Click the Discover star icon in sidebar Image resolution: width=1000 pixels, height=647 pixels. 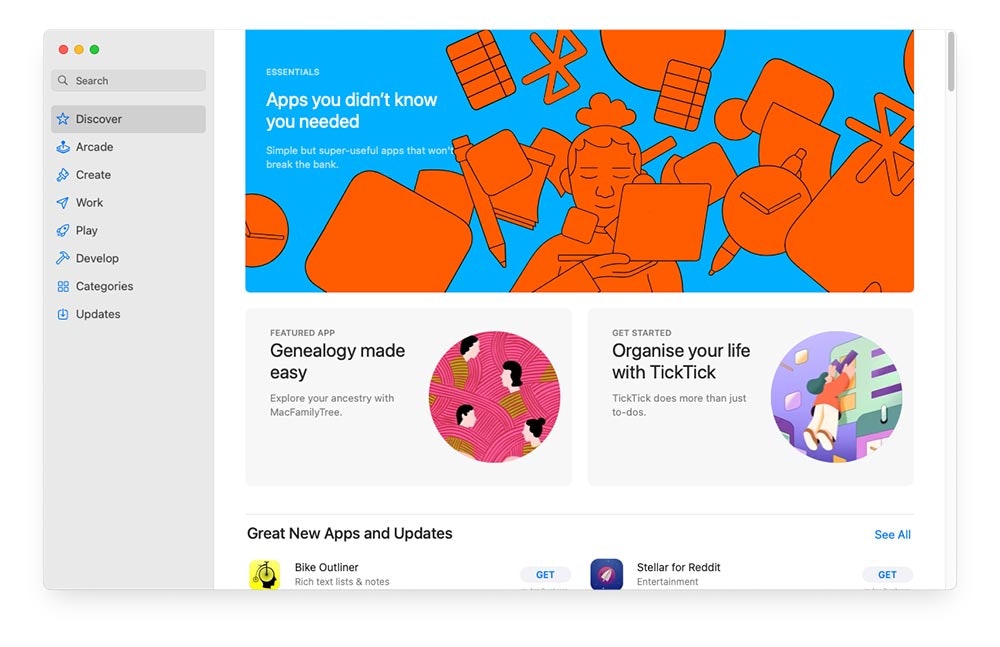(x=62, y=119)
